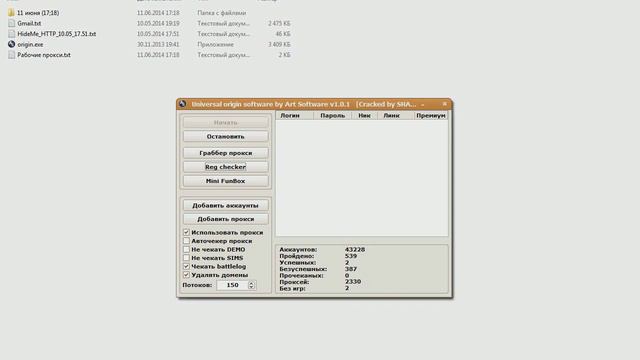This screenshot has height=360, width=640.
Task: Click the date 30.11.2013 19:41 for origin.exe
Action: 158,44
